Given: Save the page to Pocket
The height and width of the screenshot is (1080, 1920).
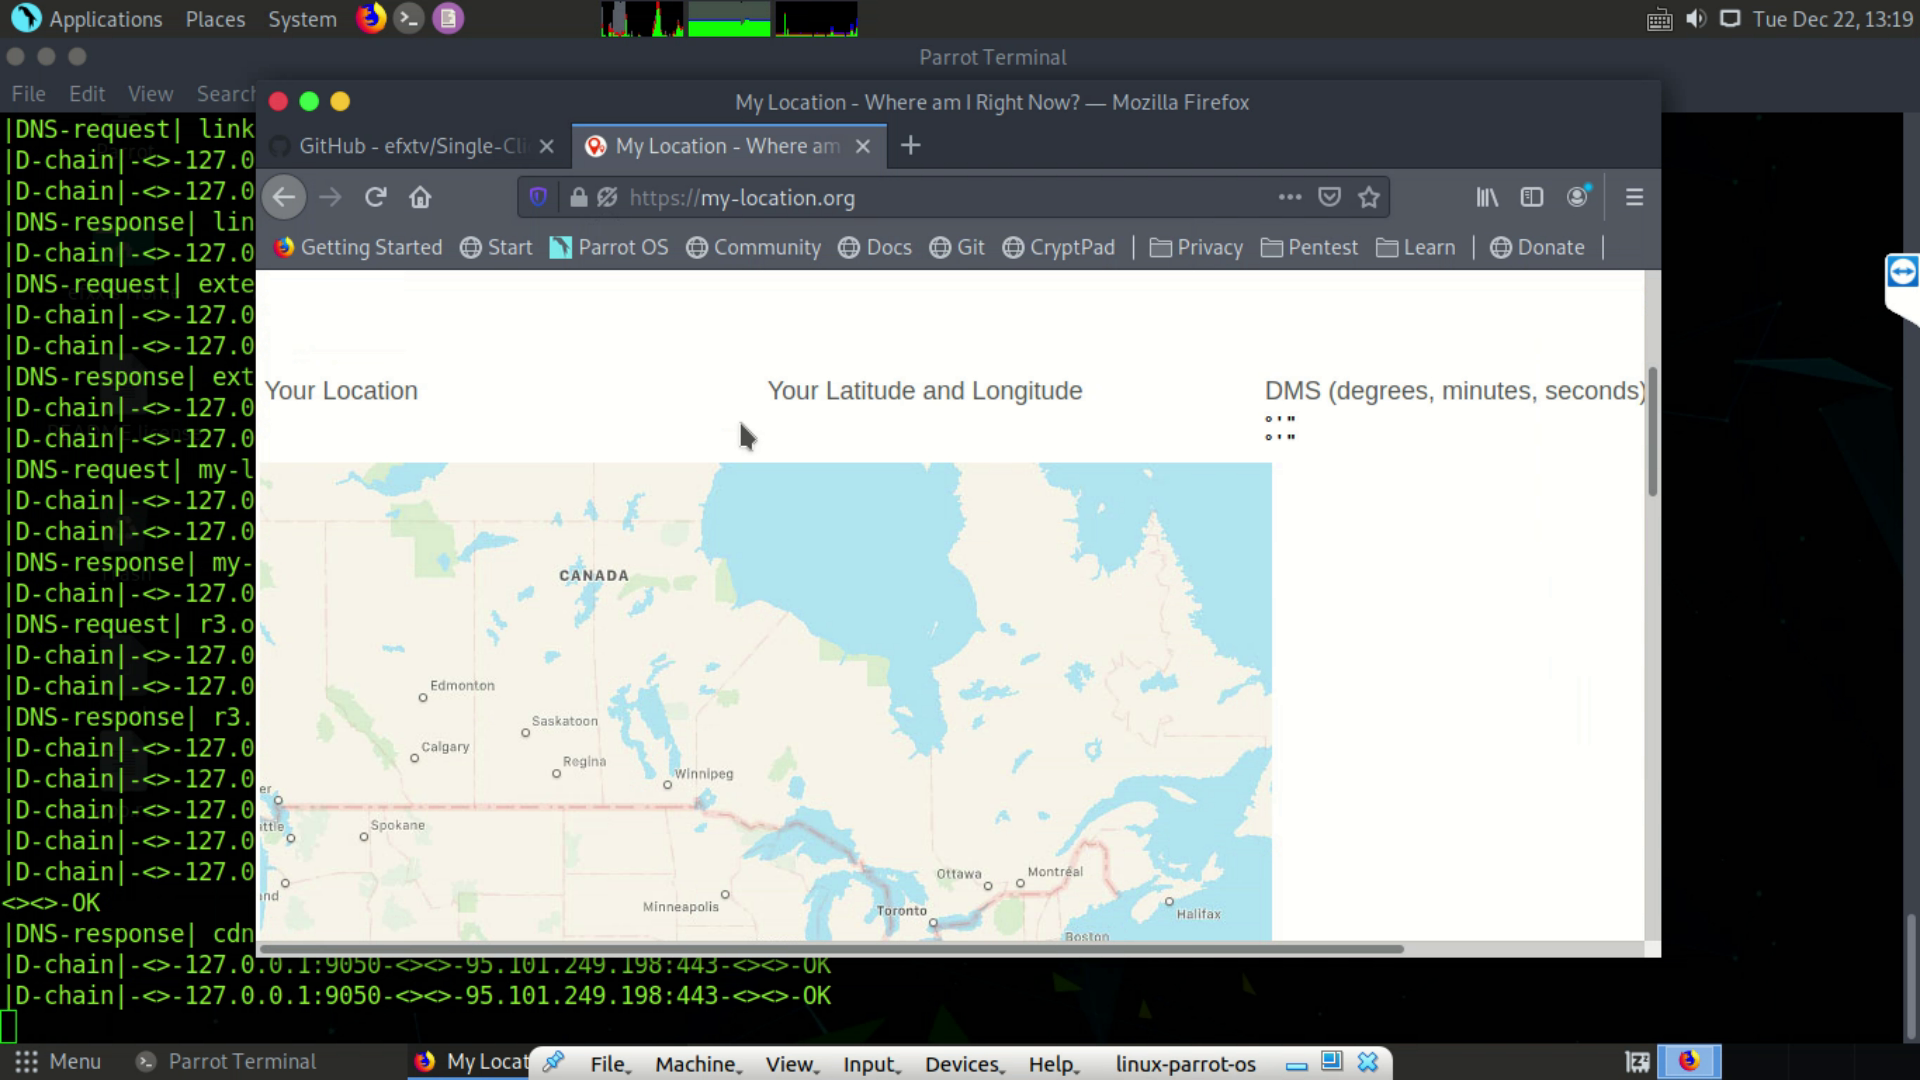Looking at the screenshot, I should point(1329,197).
